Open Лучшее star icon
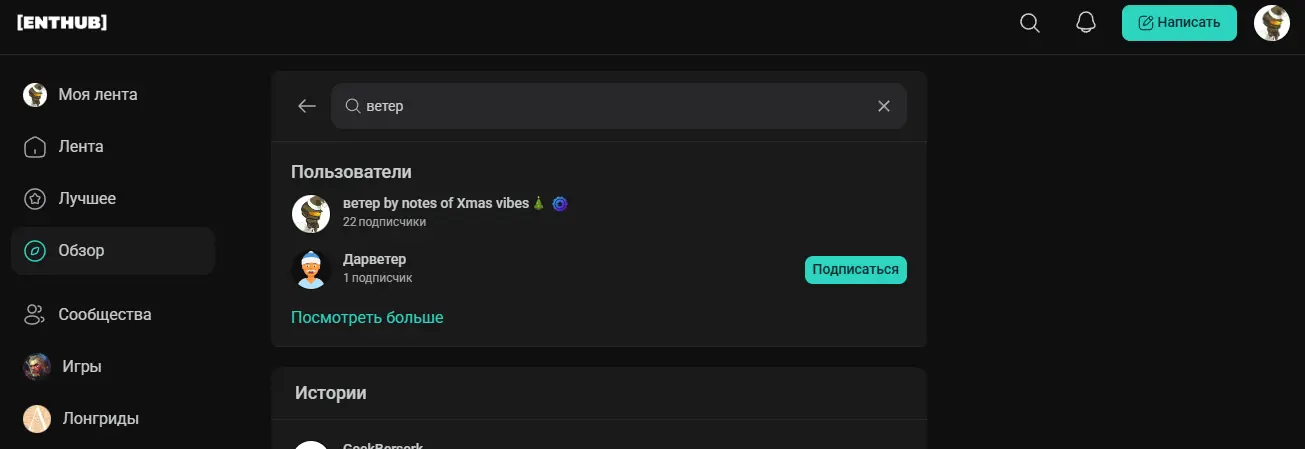 pyautogui.click(x=35, y=199)
